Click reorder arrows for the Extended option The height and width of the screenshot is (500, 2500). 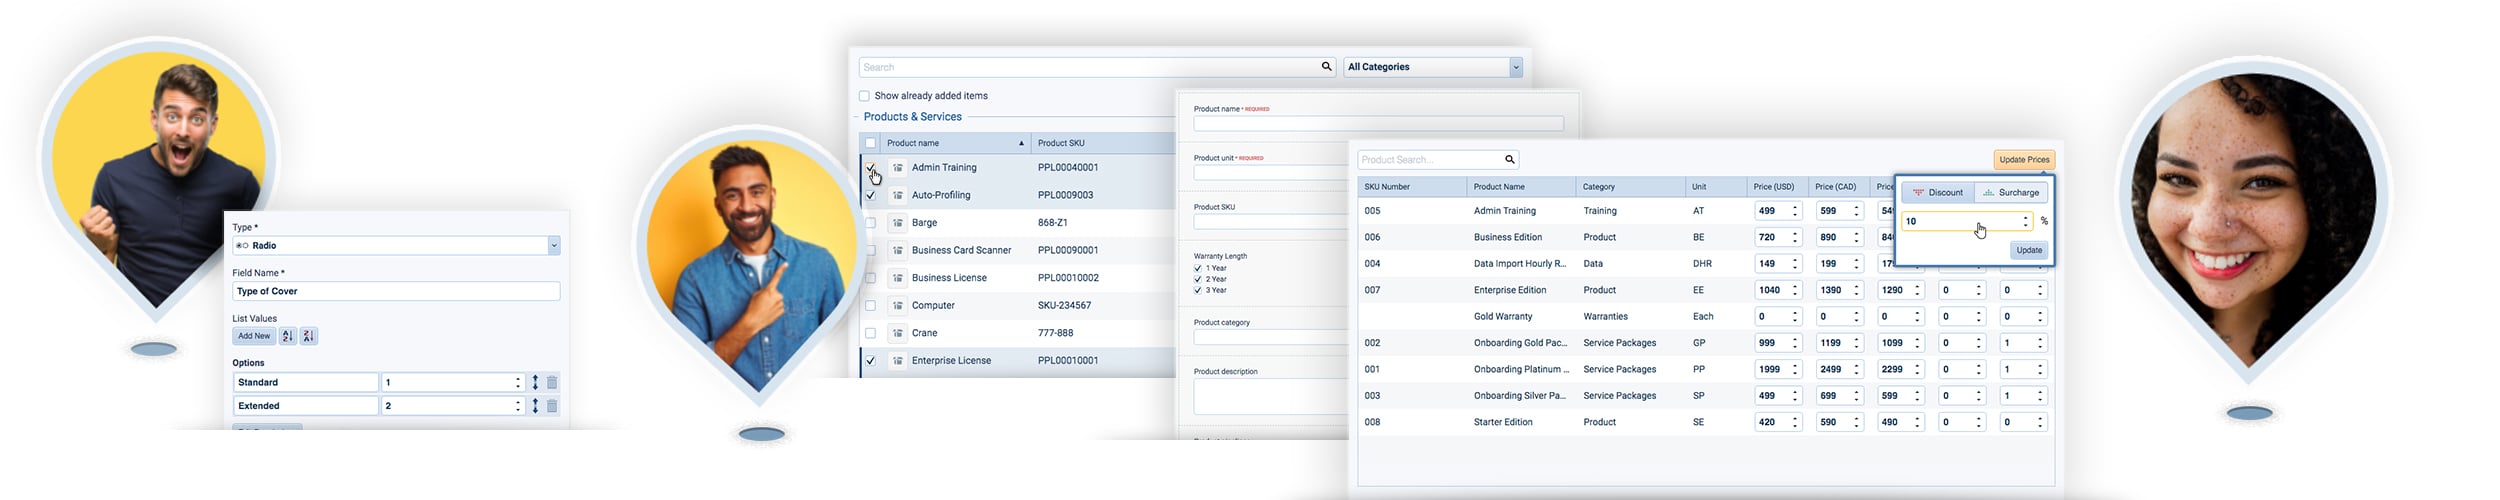tap(535, 406)
